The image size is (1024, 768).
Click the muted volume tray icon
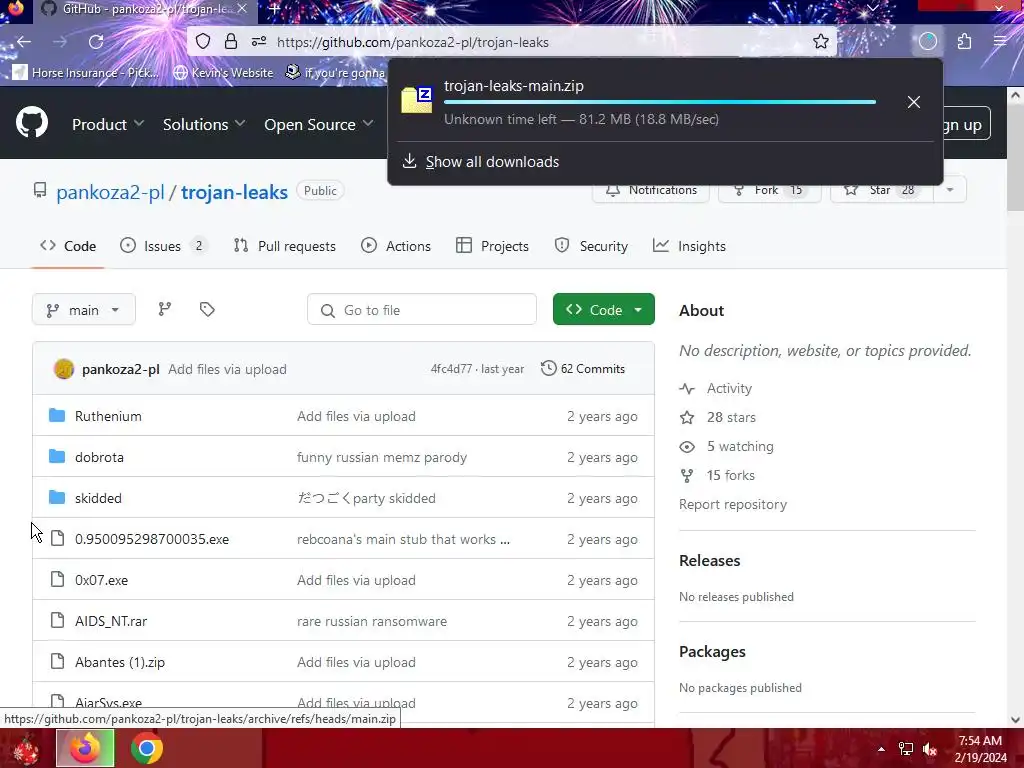pyautogui.click(x=930, y=749)
